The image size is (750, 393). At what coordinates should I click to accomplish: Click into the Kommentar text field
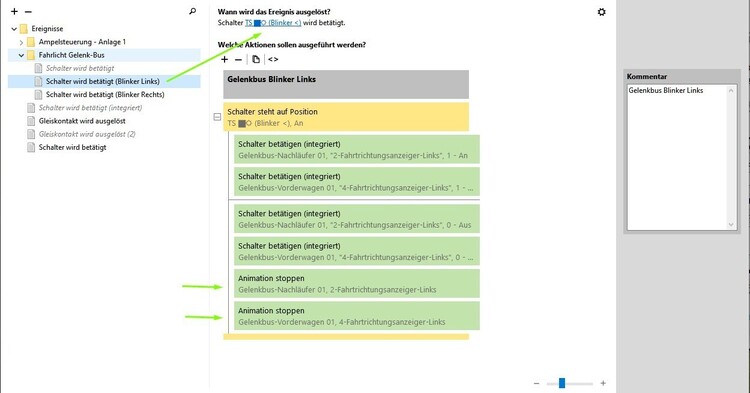[677, 158]
